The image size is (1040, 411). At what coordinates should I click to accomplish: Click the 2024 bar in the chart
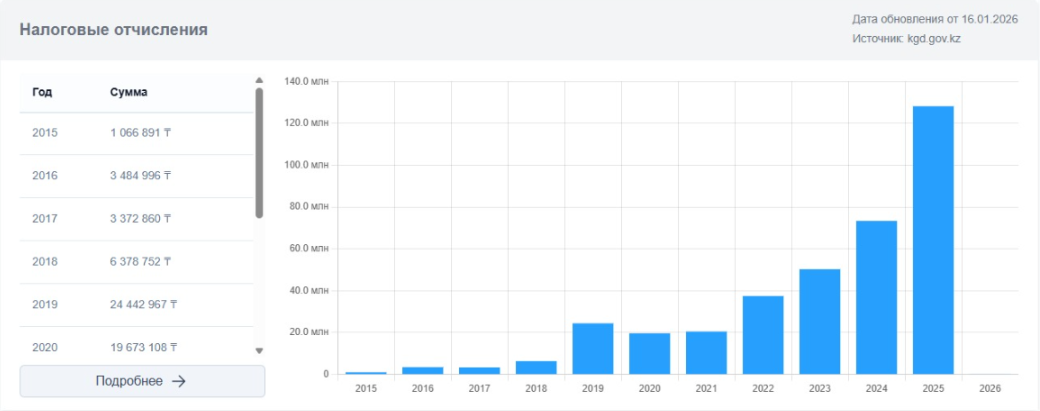876,298
